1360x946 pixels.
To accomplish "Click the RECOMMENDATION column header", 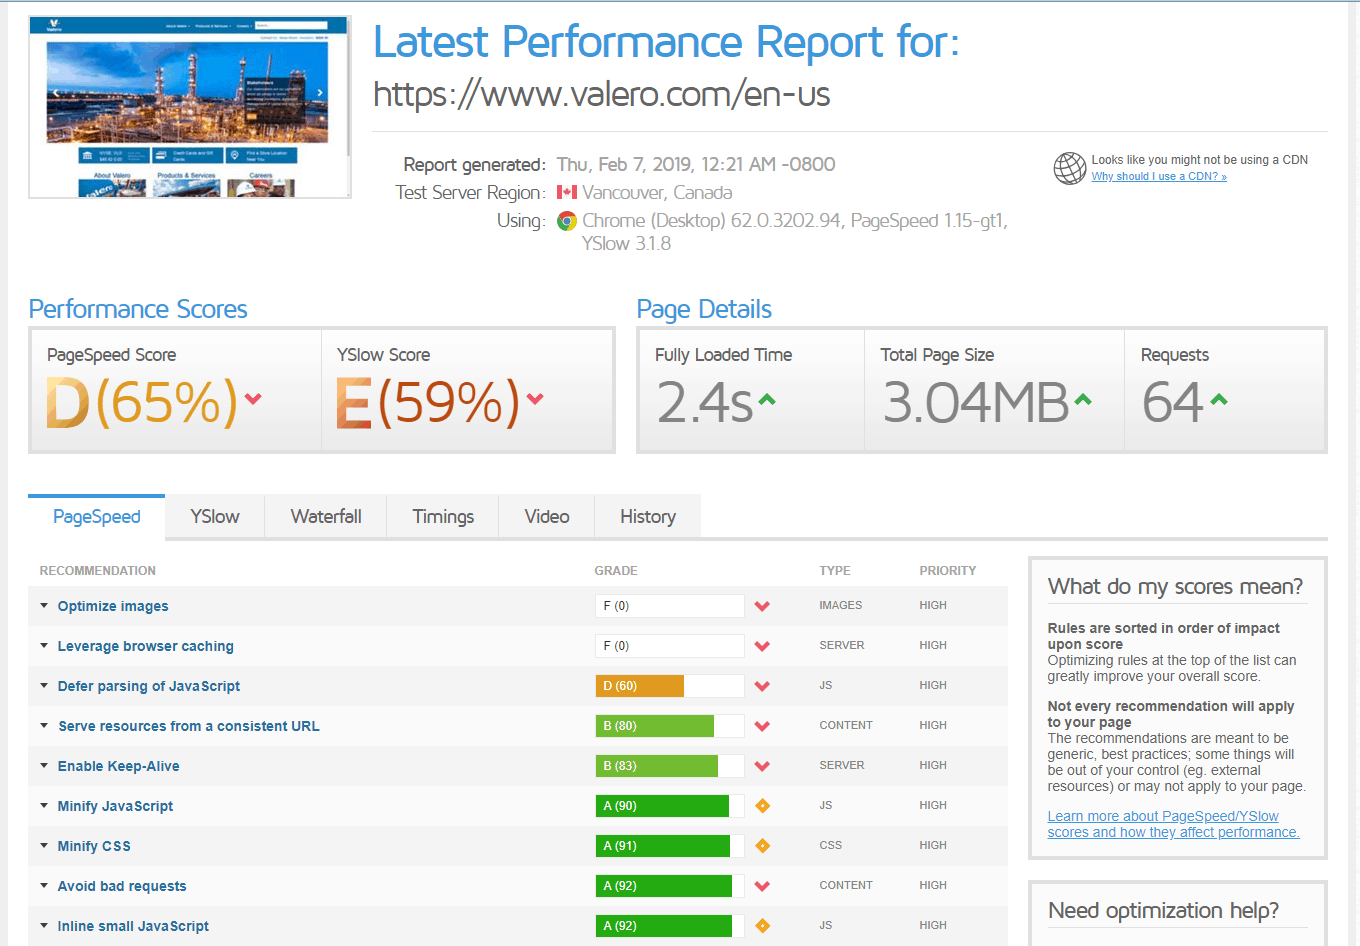I will (98, 571).
